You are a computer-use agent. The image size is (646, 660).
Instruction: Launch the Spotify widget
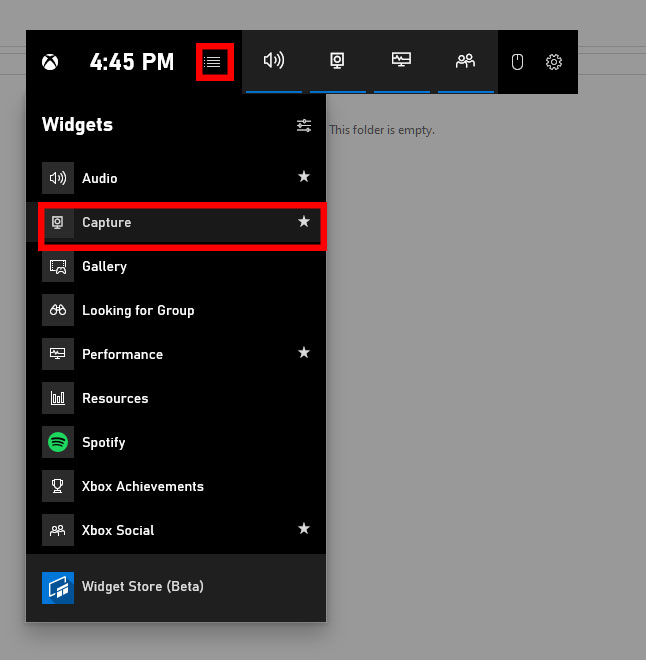[x=103, y=442]
